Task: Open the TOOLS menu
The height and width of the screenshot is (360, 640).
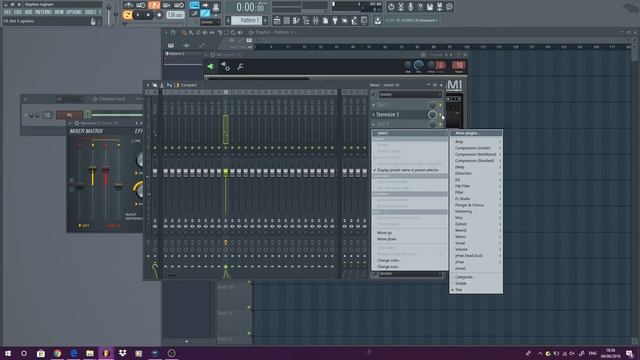Action: tap(90, 12)
